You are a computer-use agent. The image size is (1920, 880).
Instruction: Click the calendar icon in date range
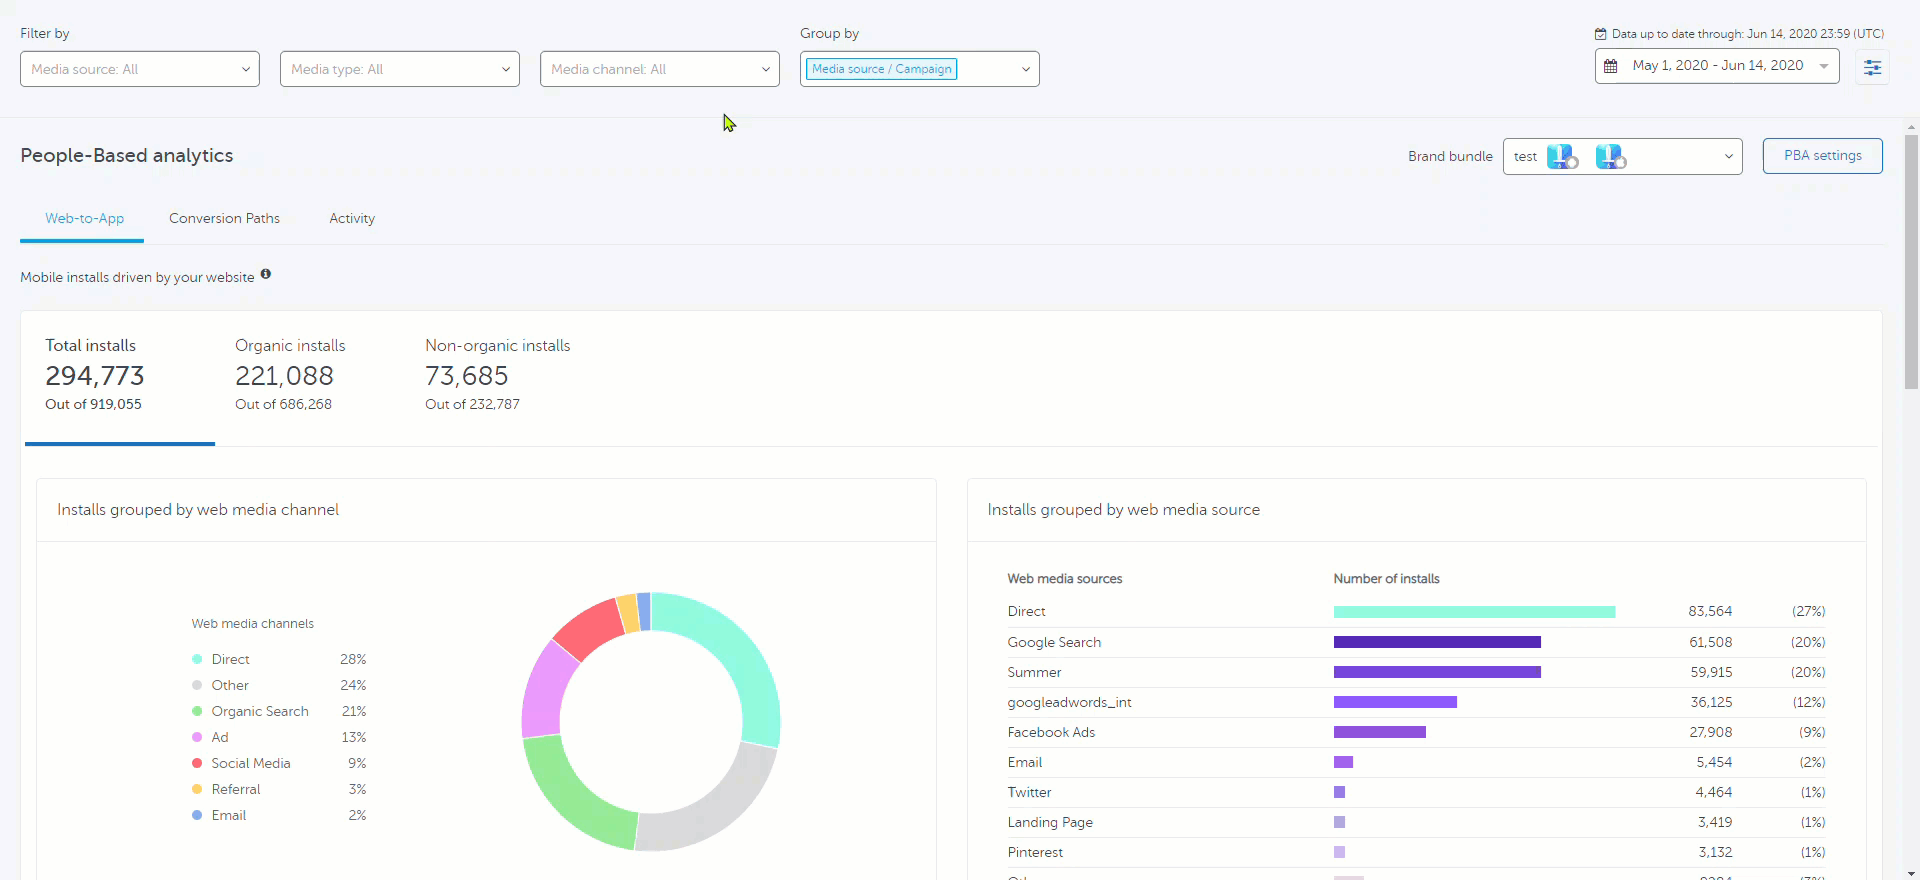pyautogui.click(x=1611, y=66)
